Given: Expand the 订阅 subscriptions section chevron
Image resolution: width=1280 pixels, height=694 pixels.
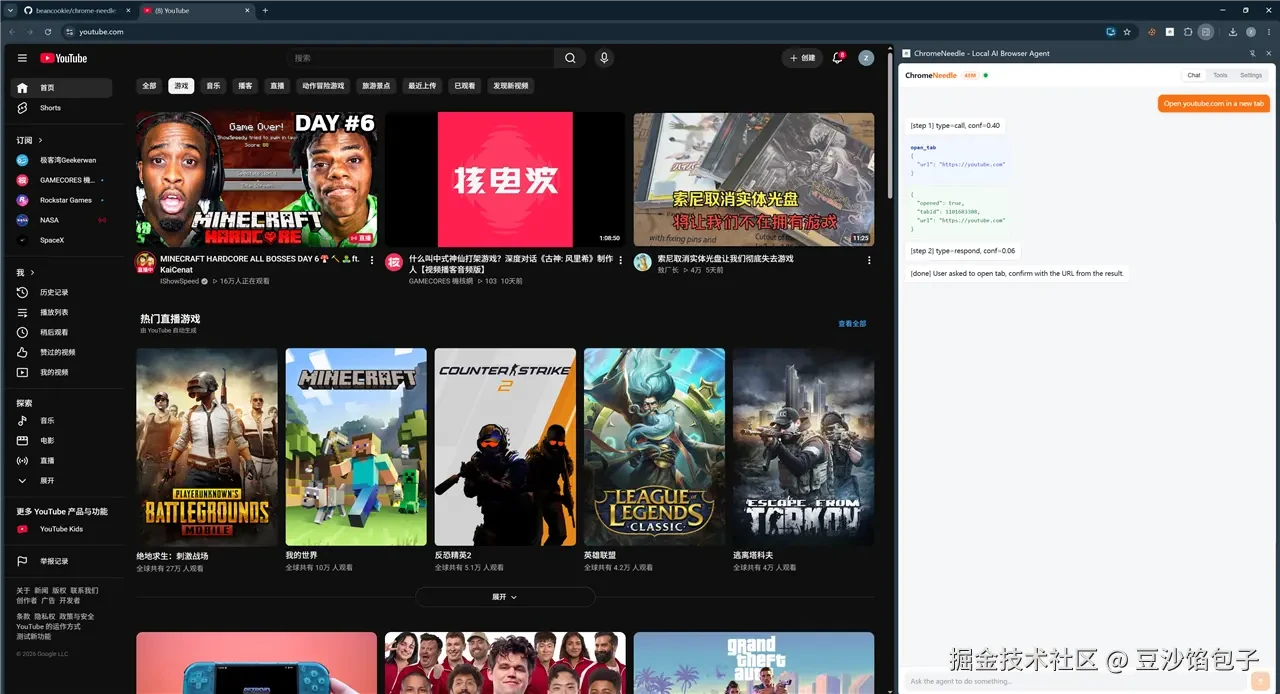Looking at the screenshot, I should click(x=40, y=140).
